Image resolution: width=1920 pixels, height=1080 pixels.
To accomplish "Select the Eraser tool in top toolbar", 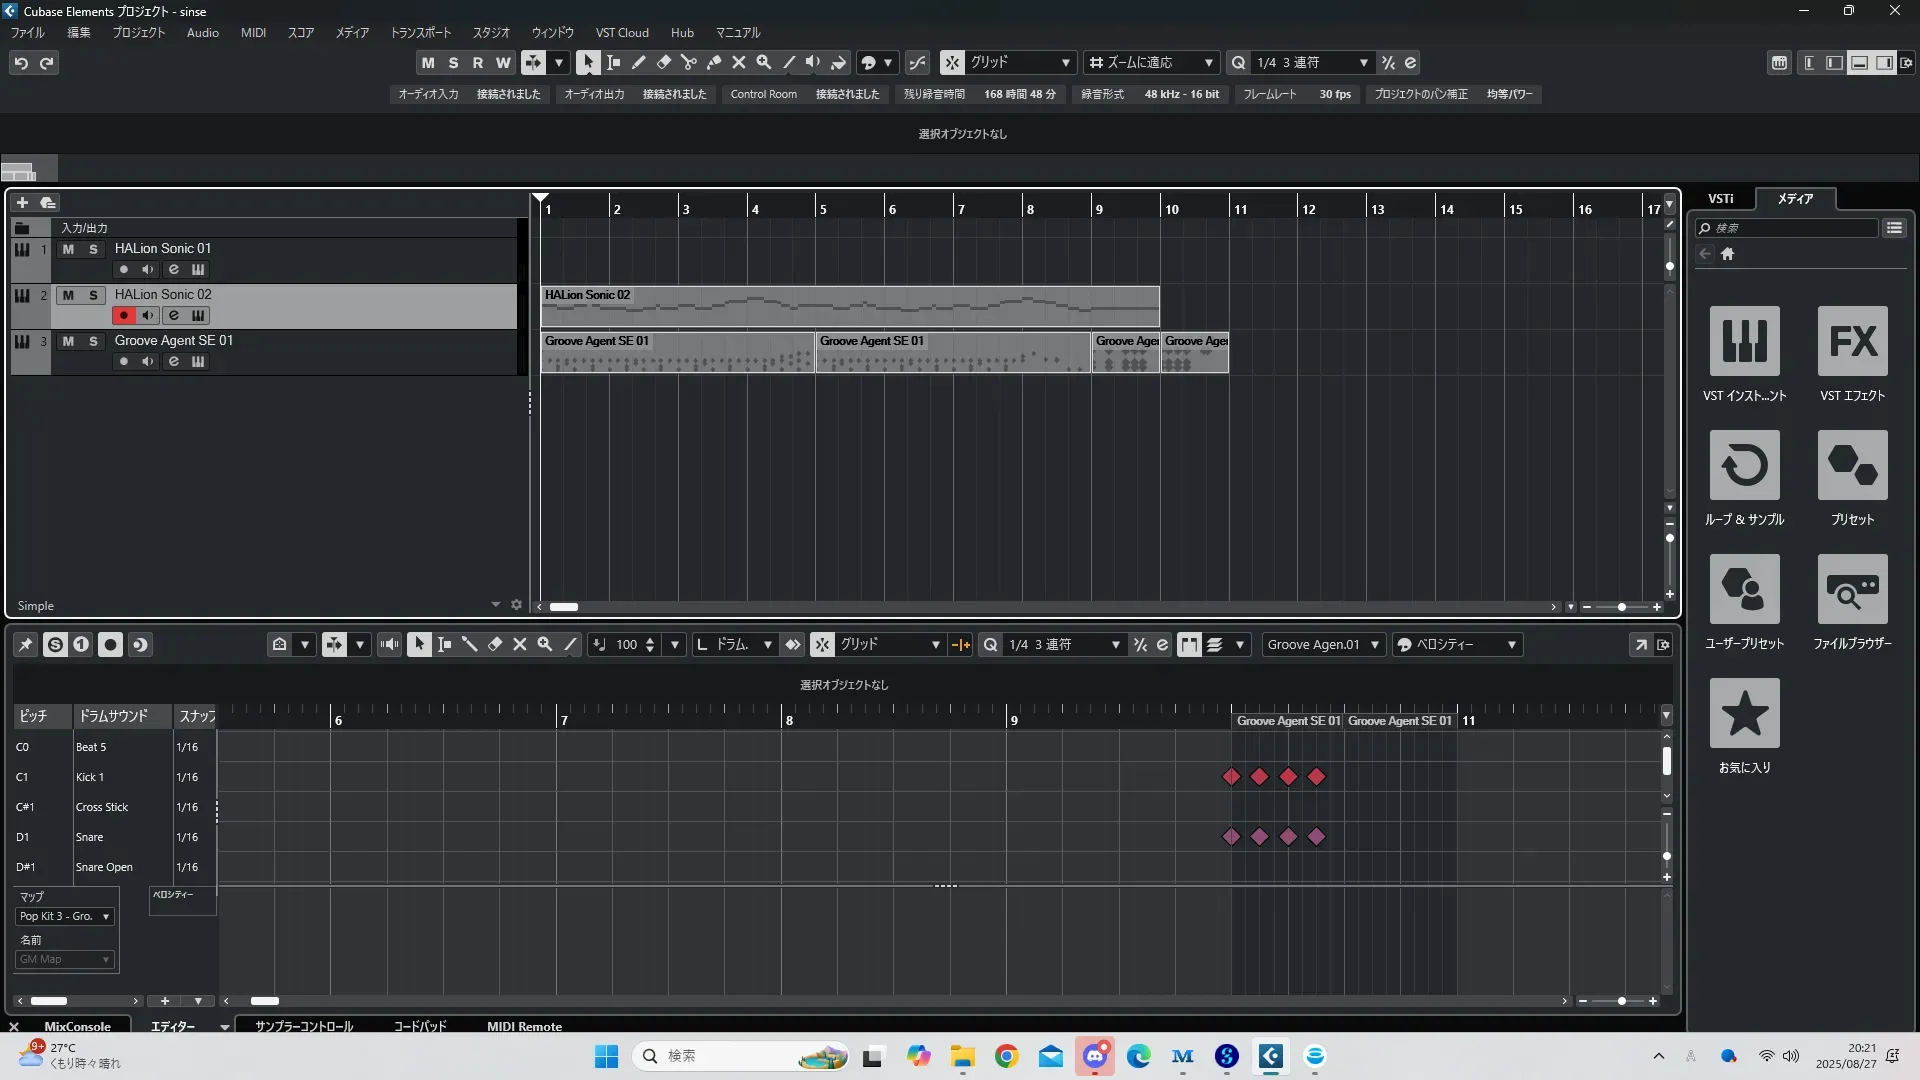I will pos(663,63).
